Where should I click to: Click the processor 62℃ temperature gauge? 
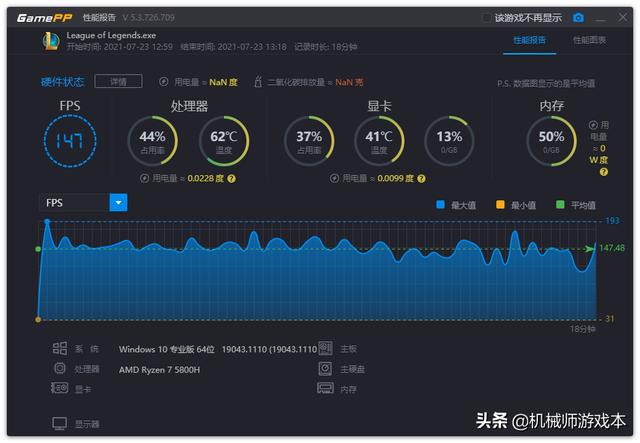pyautogui.click(x=224, y=141)
